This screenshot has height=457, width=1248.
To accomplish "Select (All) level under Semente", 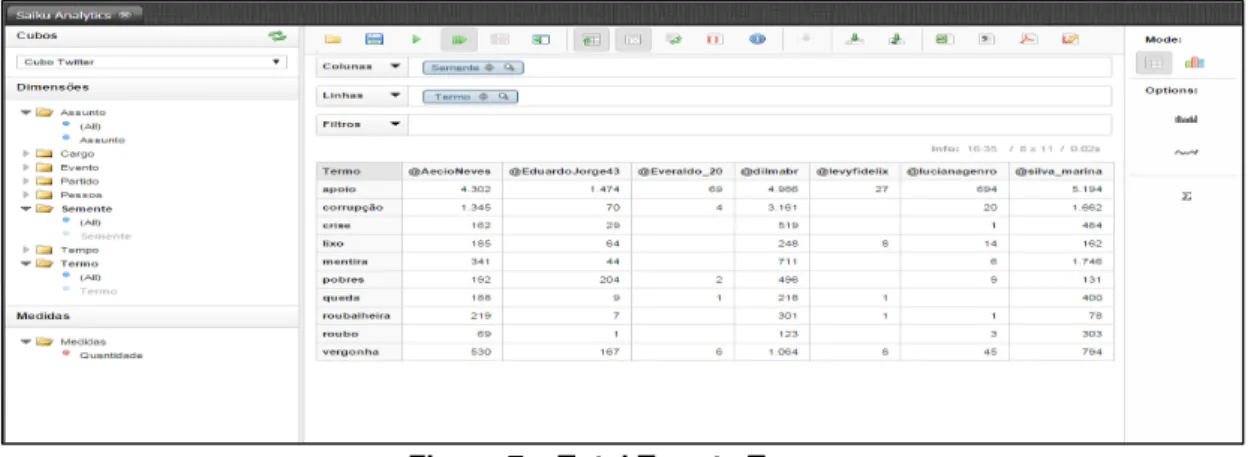I will click(89, 222).
